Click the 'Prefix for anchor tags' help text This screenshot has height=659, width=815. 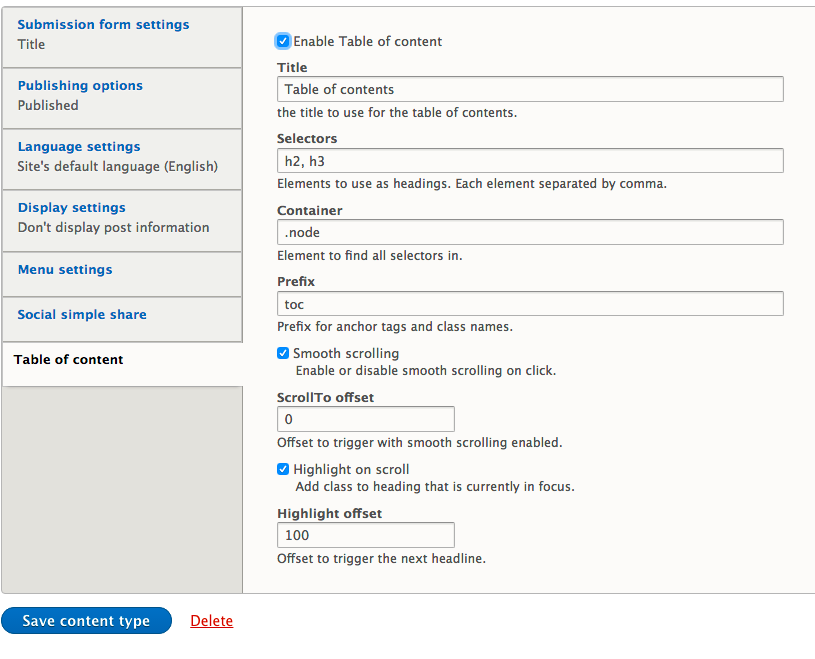tap(395, 327)
